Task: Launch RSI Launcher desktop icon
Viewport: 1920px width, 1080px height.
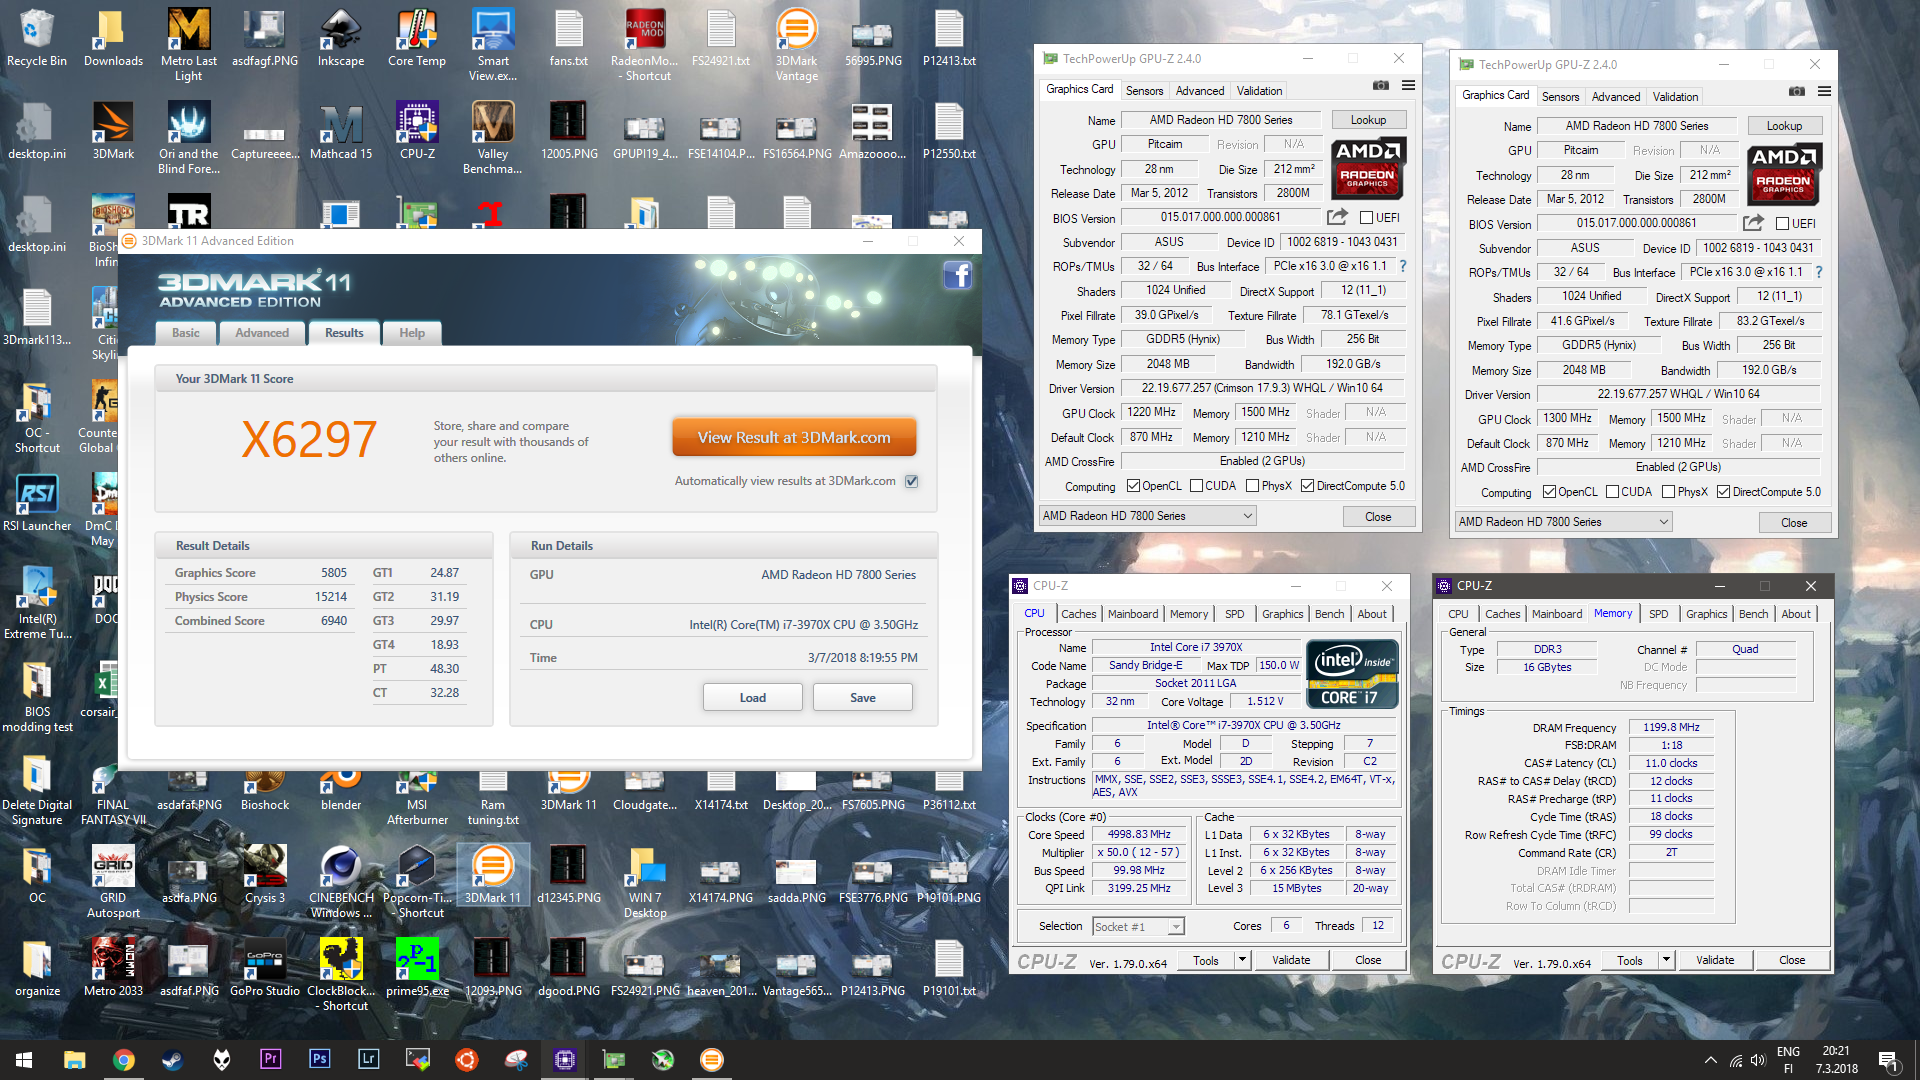Action: tap(37, 503)
